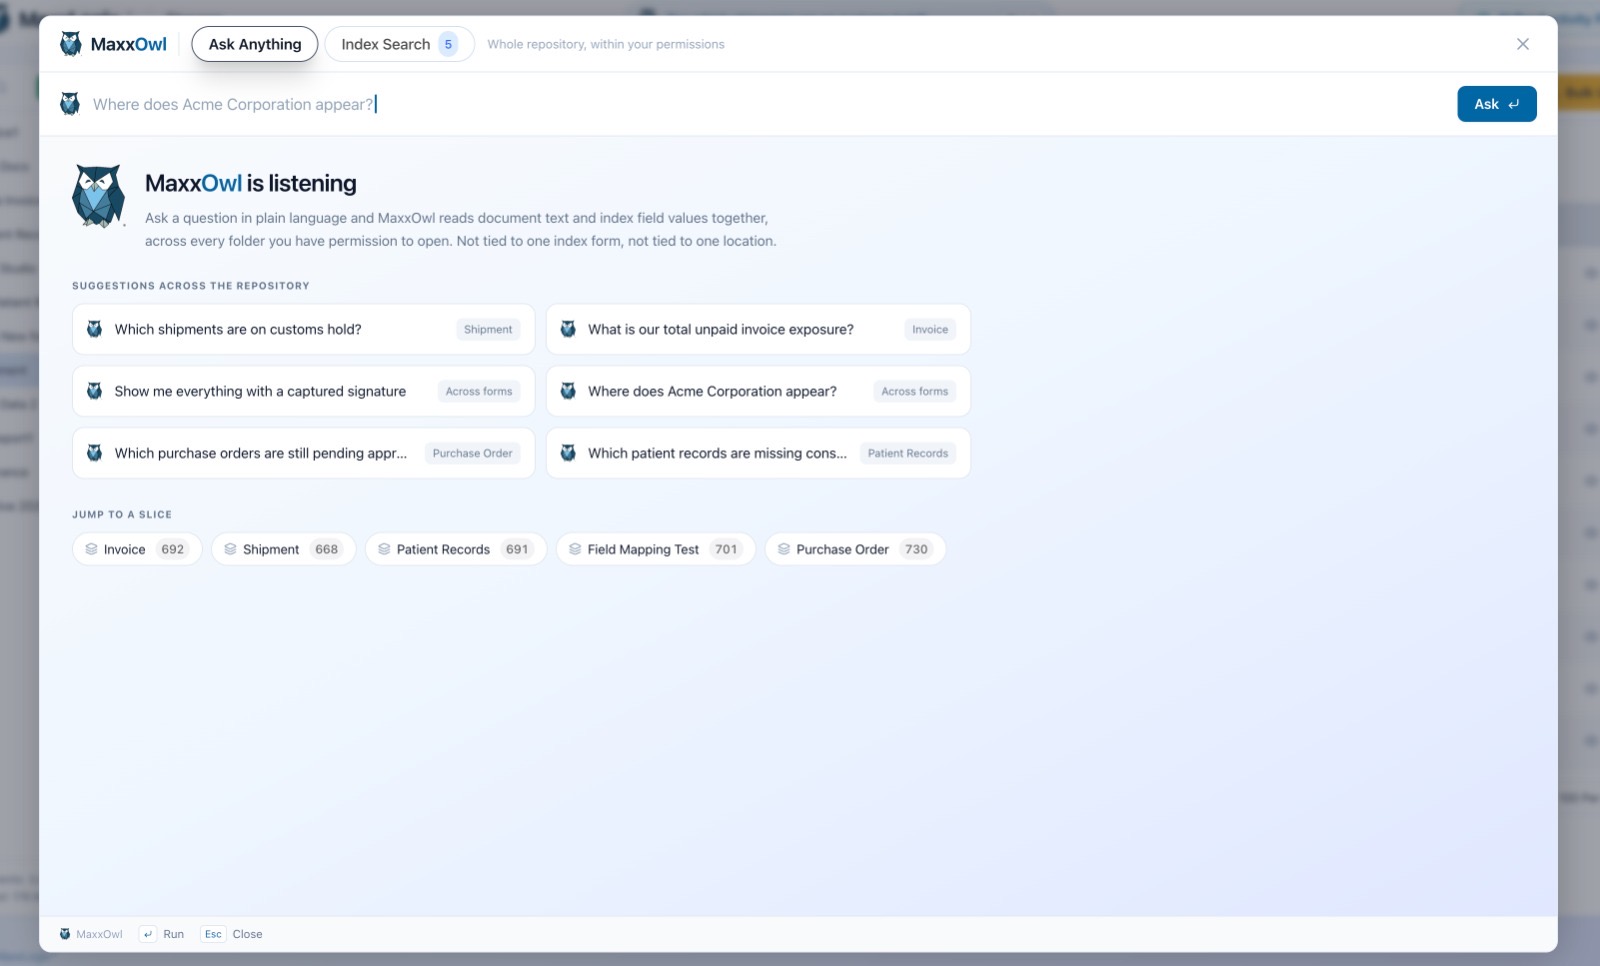1600x966 pixels.
Task: Click Purchase Order tag on pending approval suggestion
Action: pyautogui.click(x=473, y=453)
